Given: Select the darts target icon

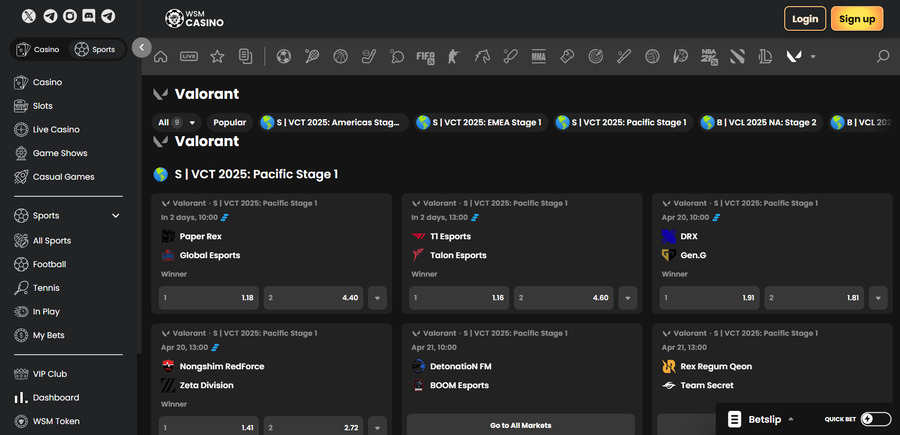Looking at the screenshot, I should coord(595,56).
